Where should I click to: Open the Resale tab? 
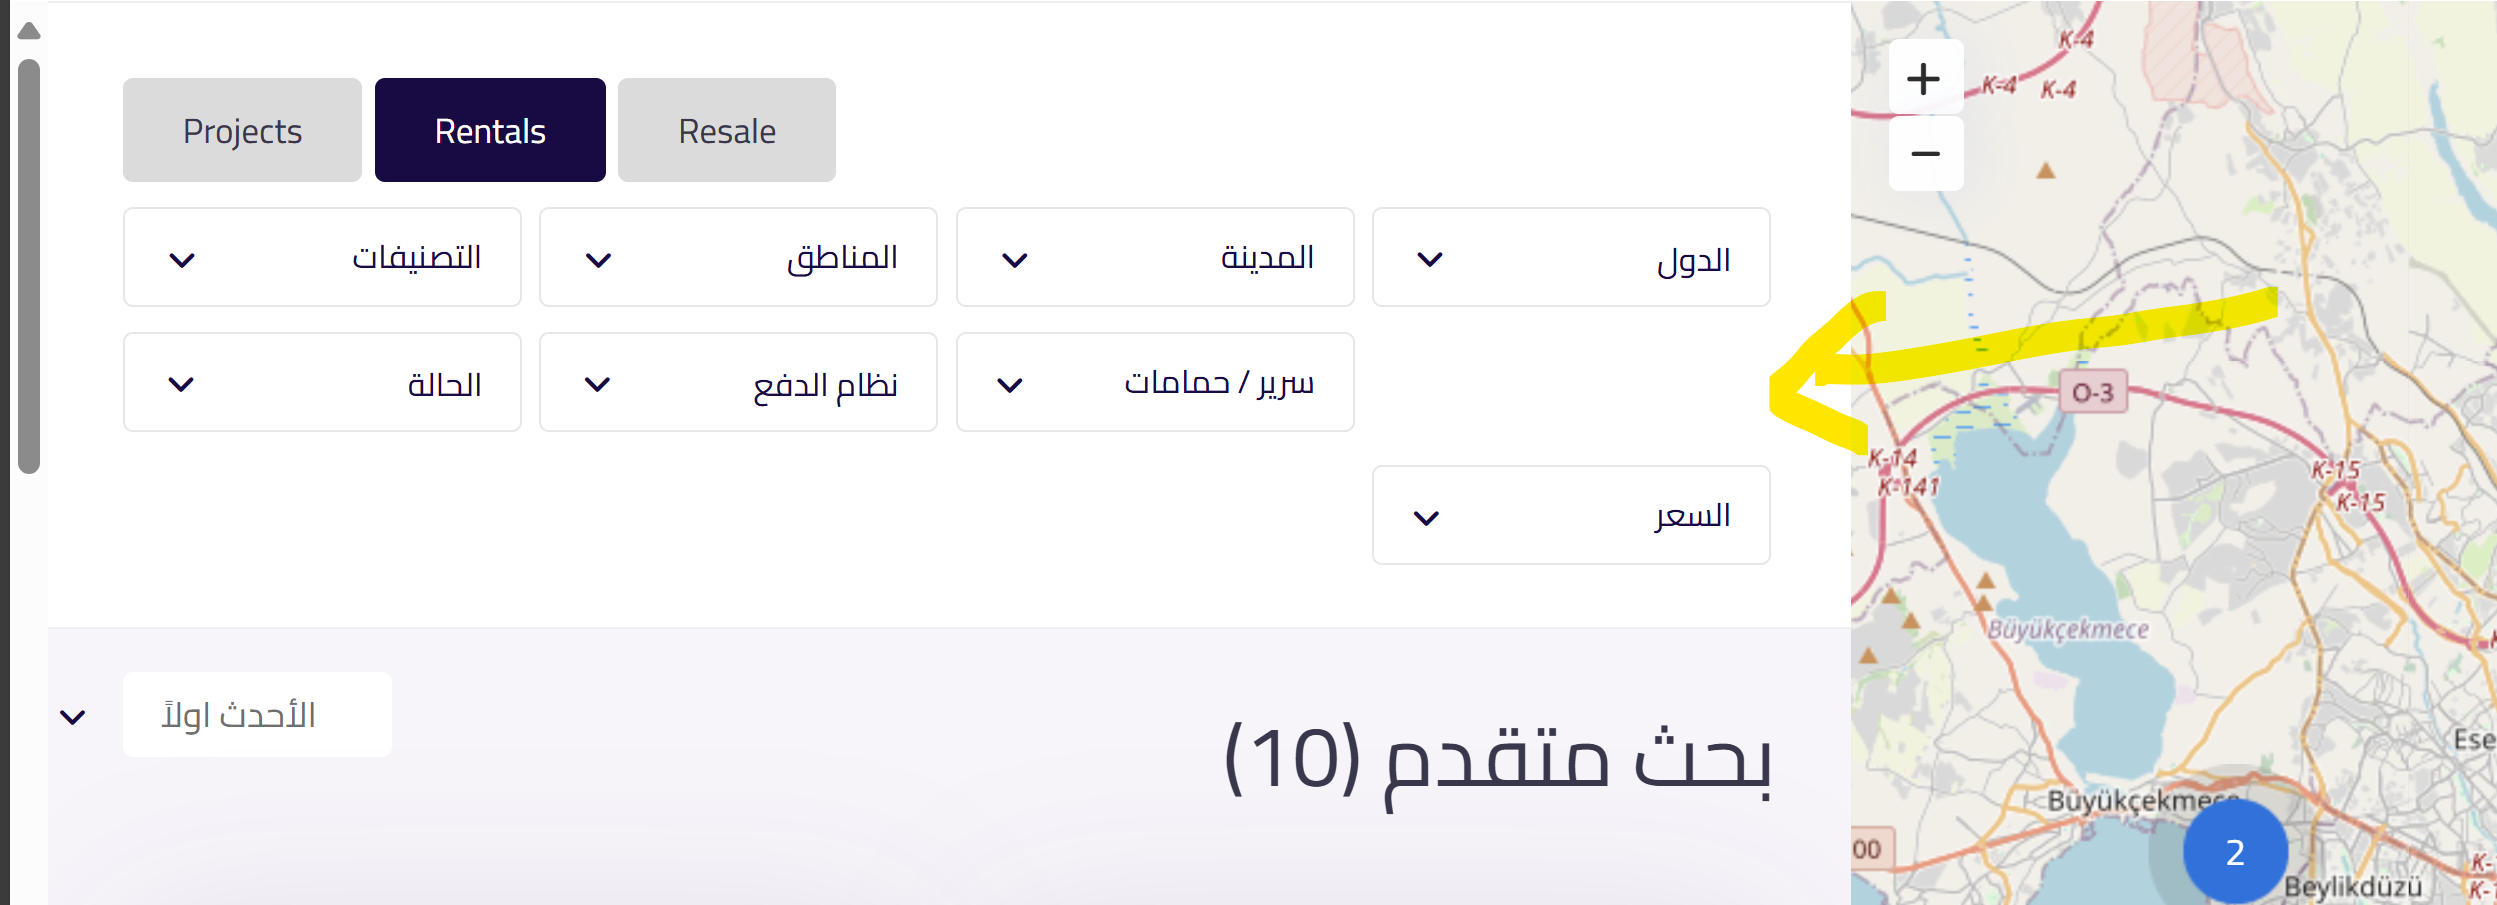click(727, 131)
